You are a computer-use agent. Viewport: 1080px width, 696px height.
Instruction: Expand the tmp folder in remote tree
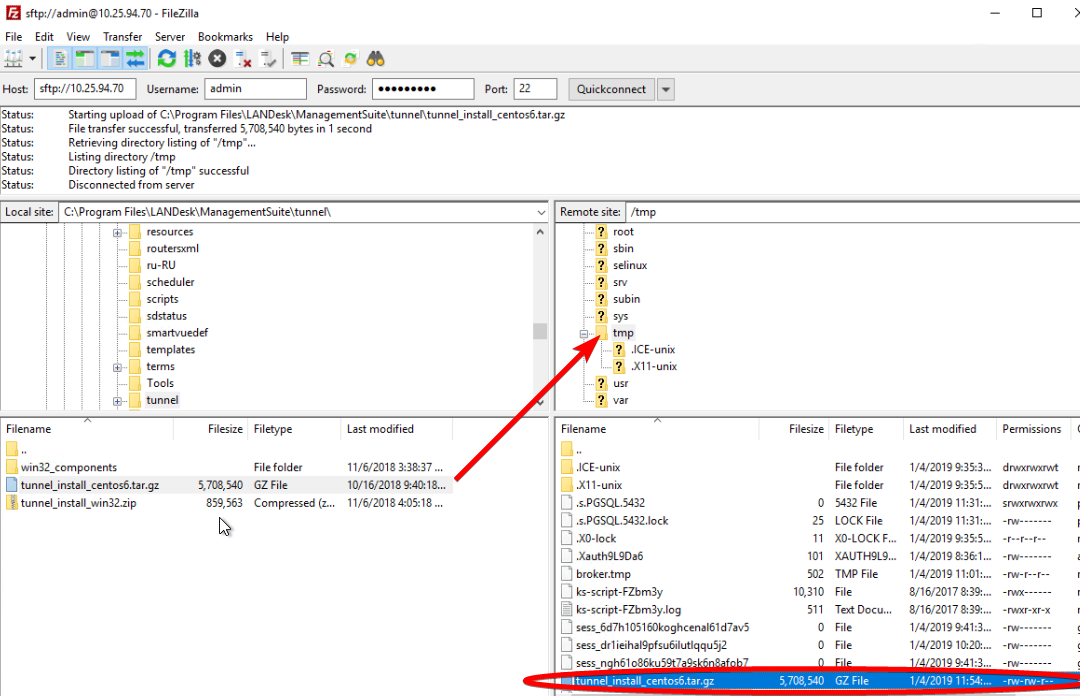[585, 332]
